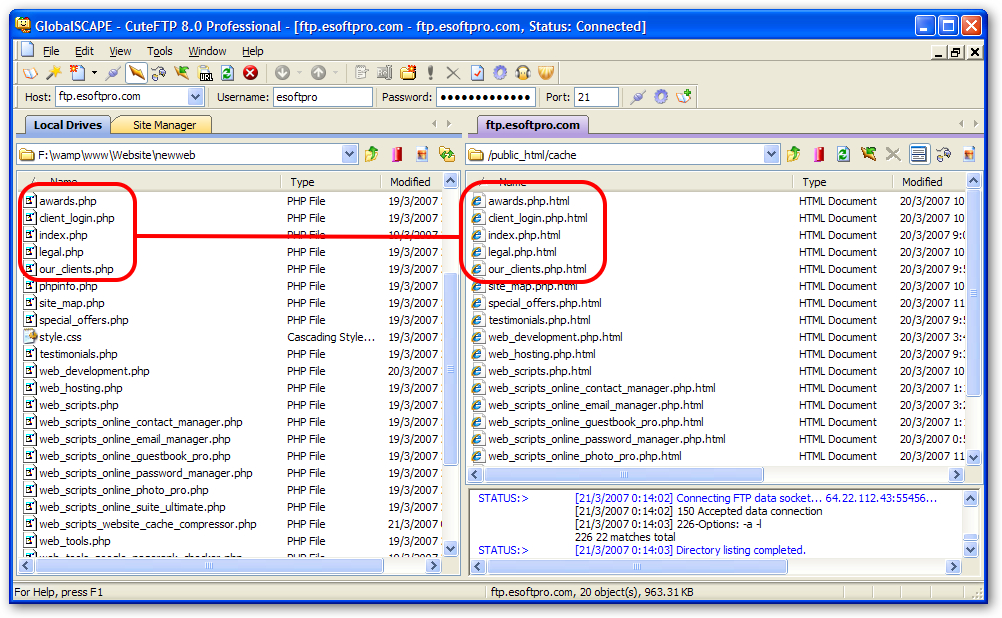Open the Connection Wizard wand icon
Image resolution: width=1002 pixels, height=618 pixels.
[54, 73]
